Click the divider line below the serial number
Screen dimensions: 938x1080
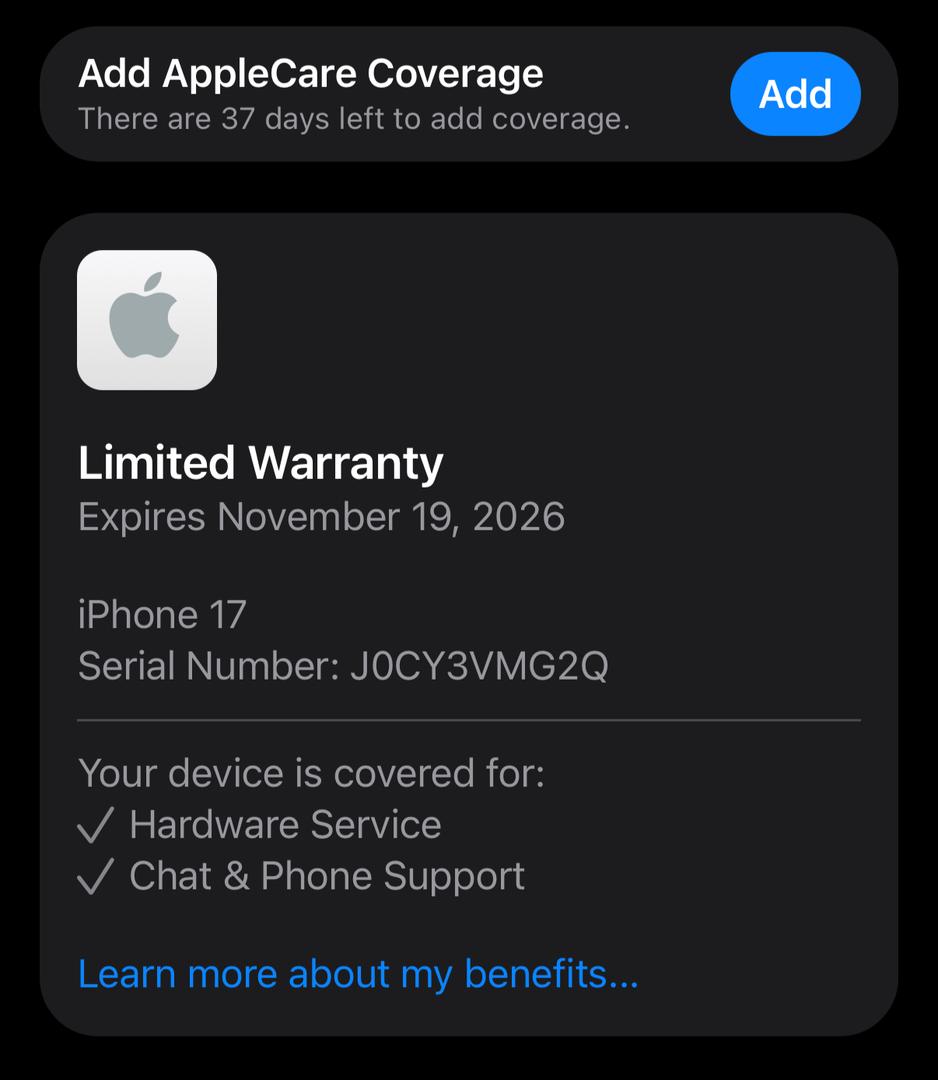[x=469, y=720]
